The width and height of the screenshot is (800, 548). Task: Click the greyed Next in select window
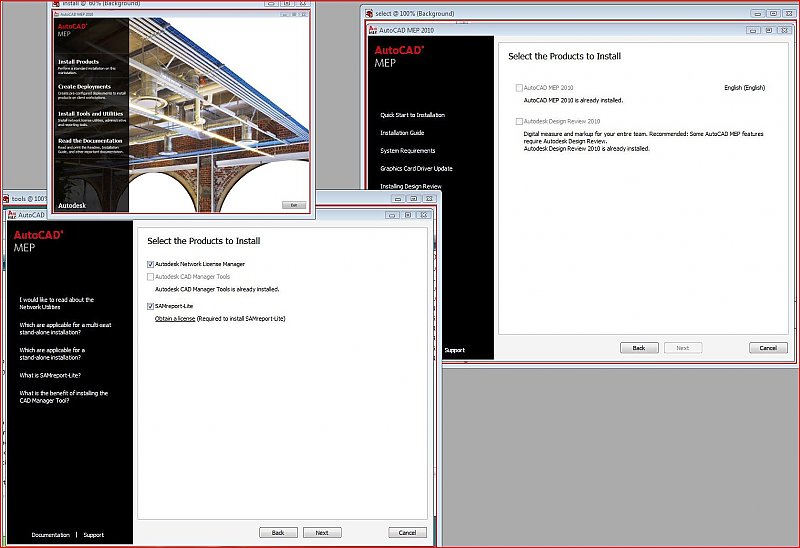pyautogui.click(x=683, y=348)
